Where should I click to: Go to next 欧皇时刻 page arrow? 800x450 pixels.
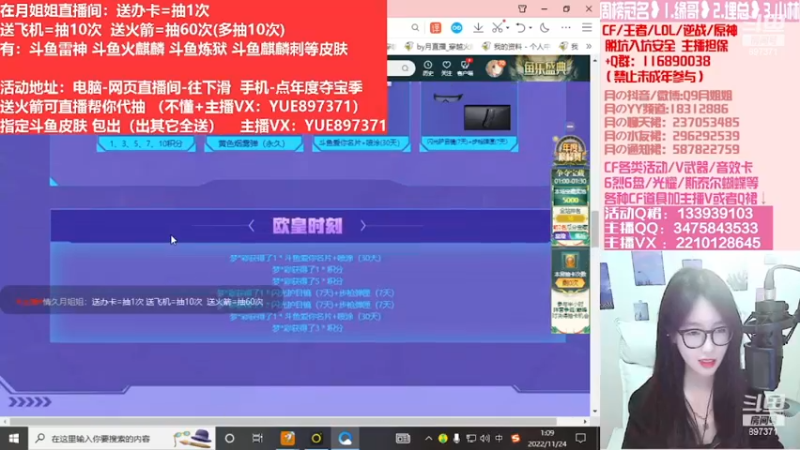pyautogui.click(x=363, y=226)
